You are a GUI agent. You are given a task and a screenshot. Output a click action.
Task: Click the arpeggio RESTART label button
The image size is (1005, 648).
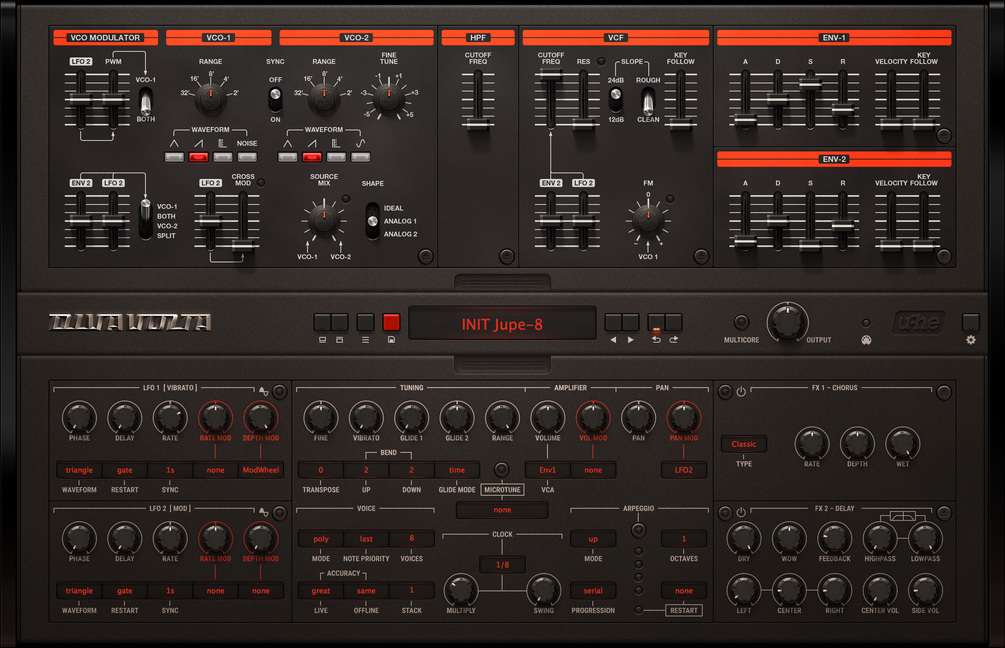tap(684, 610)
